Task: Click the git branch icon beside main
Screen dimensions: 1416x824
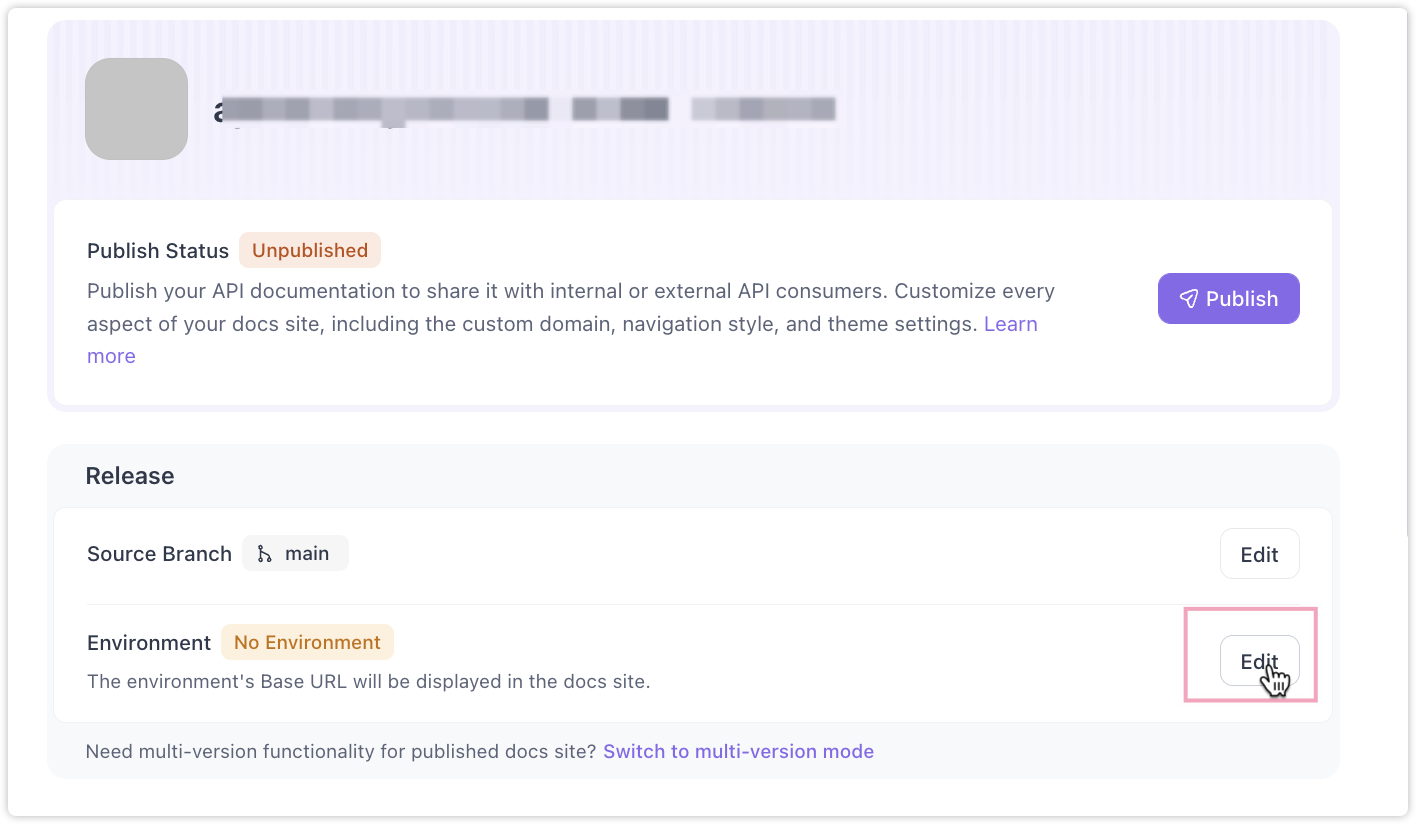Action: click(x=264, y=554)
